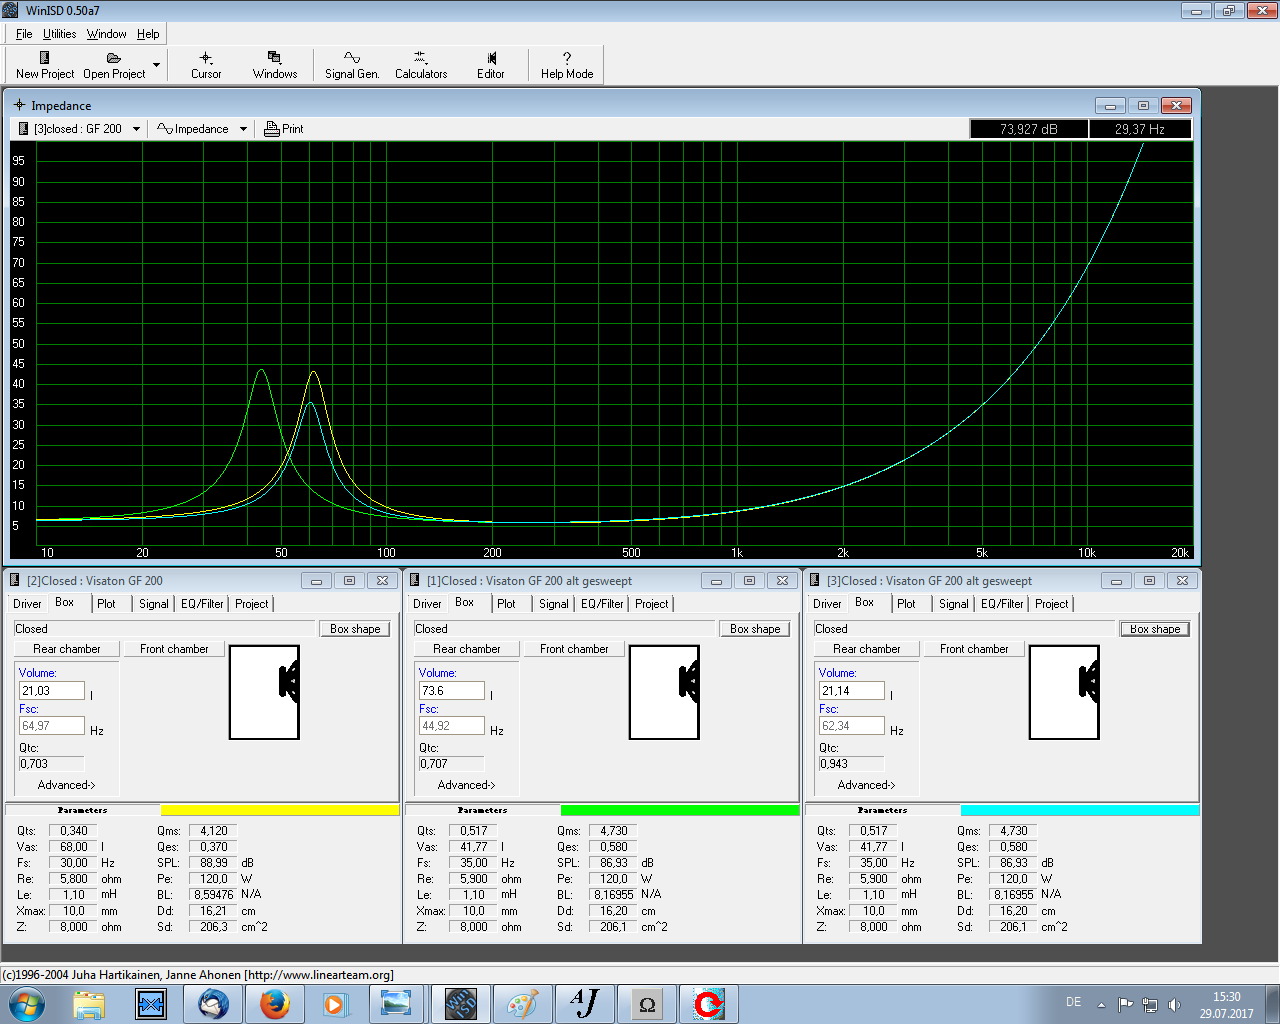Viewport: 1280px width, 1024px height.
Task: Expand the Impedance graph type dropdown
Action: click(243, 129)
